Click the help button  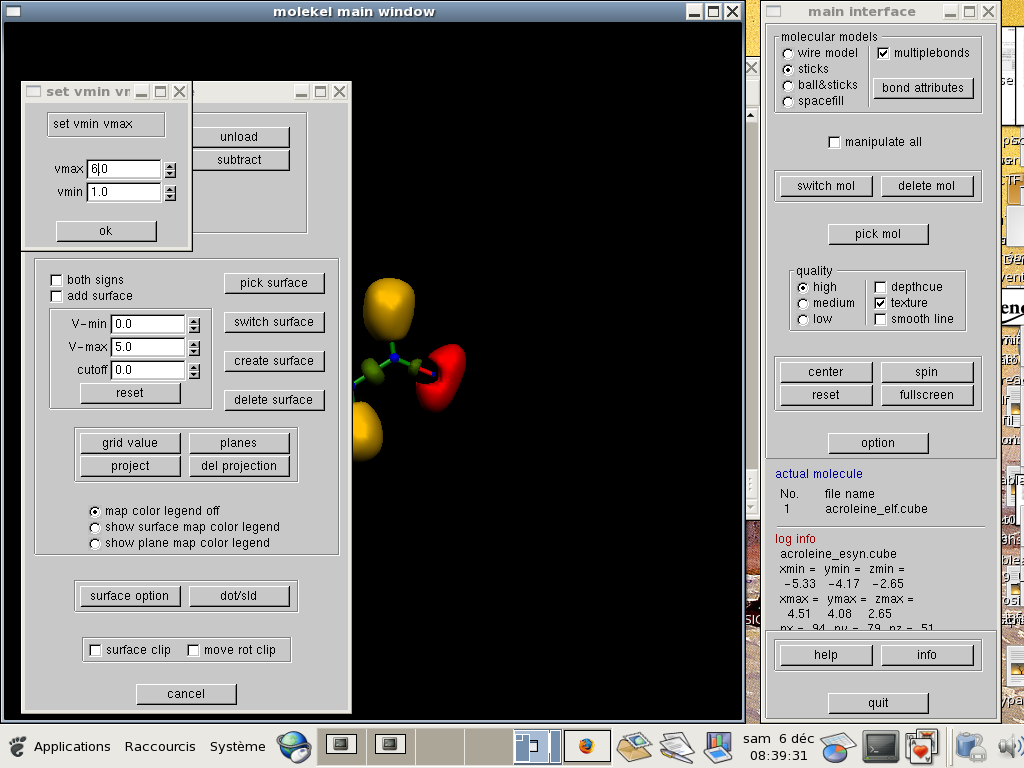pyautogui.click(x=825, y=655)
